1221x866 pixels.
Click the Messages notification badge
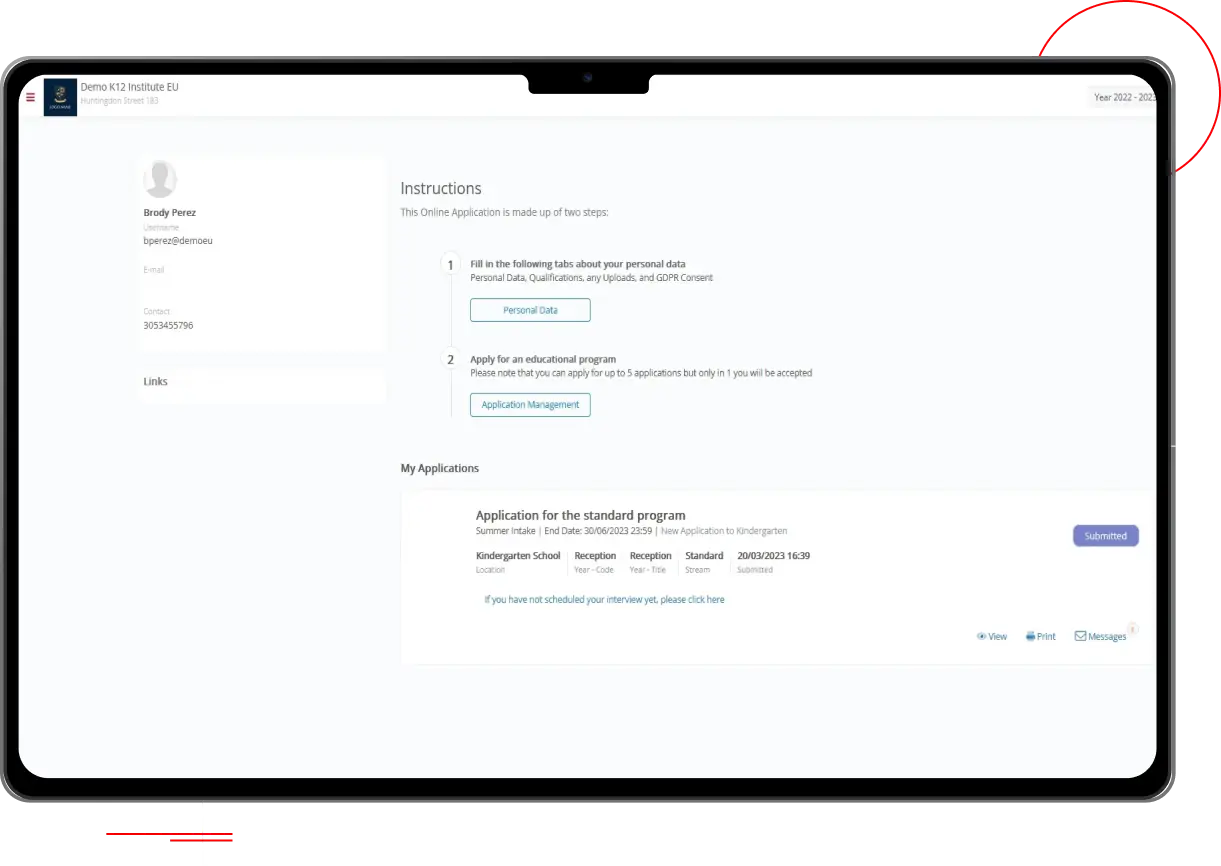click(1132, 629)
